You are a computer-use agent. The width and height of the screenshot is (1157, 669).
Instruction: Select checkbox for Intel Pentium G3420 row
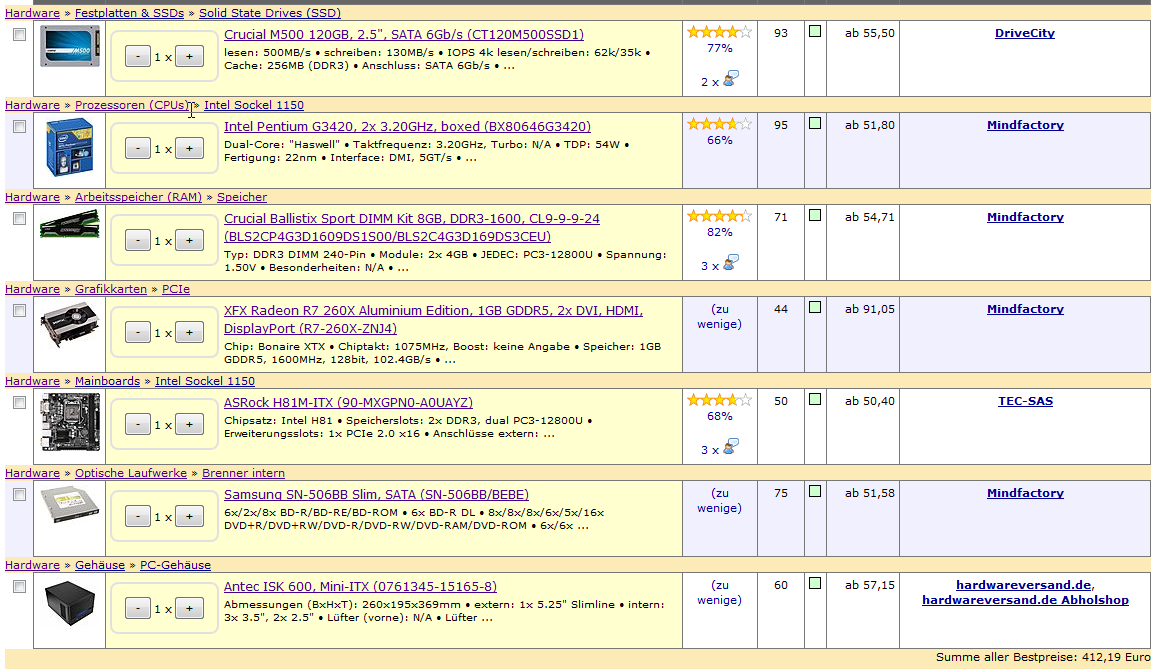19,127
